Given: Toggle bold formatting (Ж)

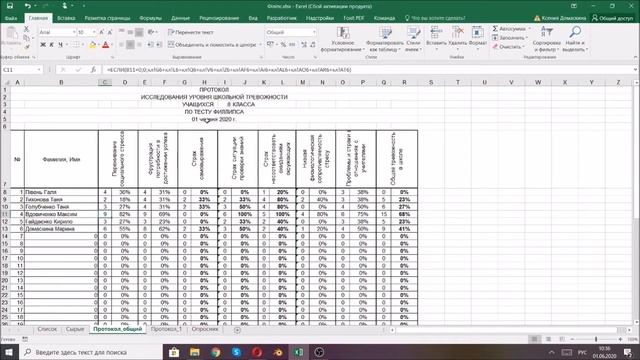Looking at the screenshot, I should click(x=43, y=44).
